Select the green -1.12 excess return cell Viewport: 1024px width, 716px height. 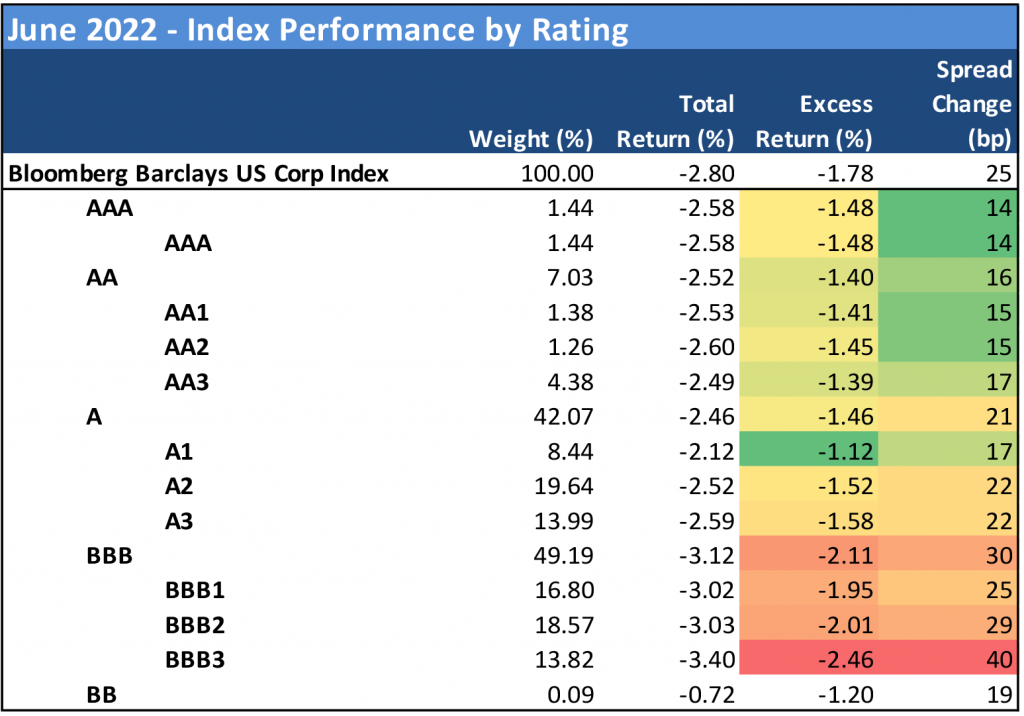809,451
